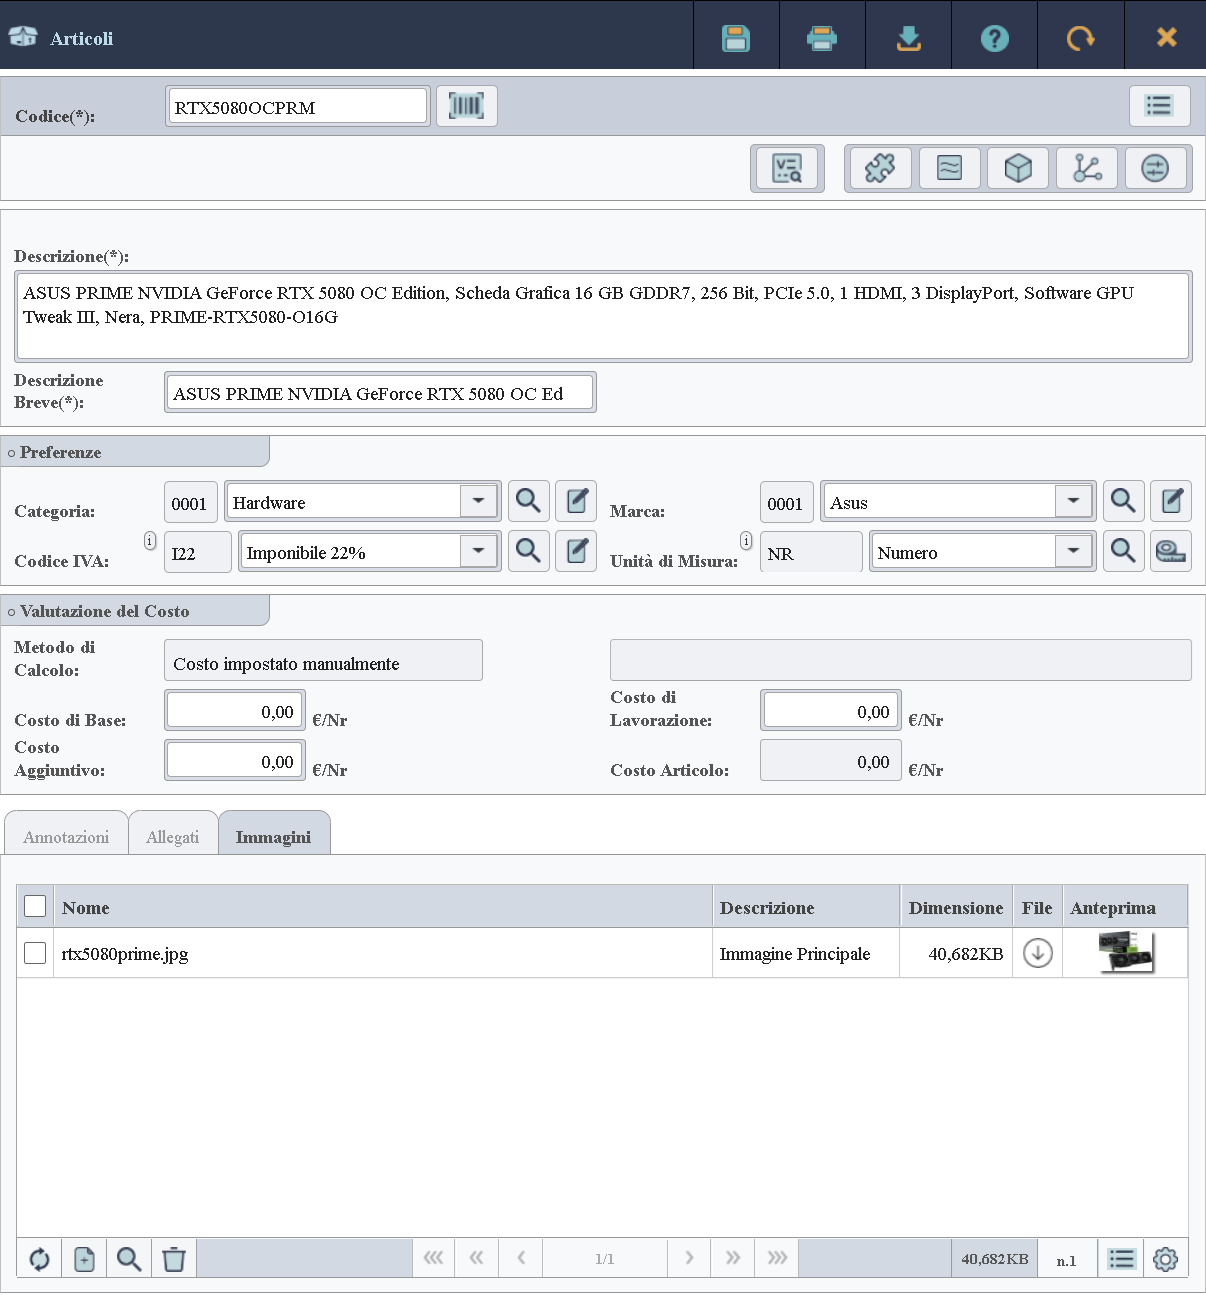Refresh the images table

[39, 1259]
